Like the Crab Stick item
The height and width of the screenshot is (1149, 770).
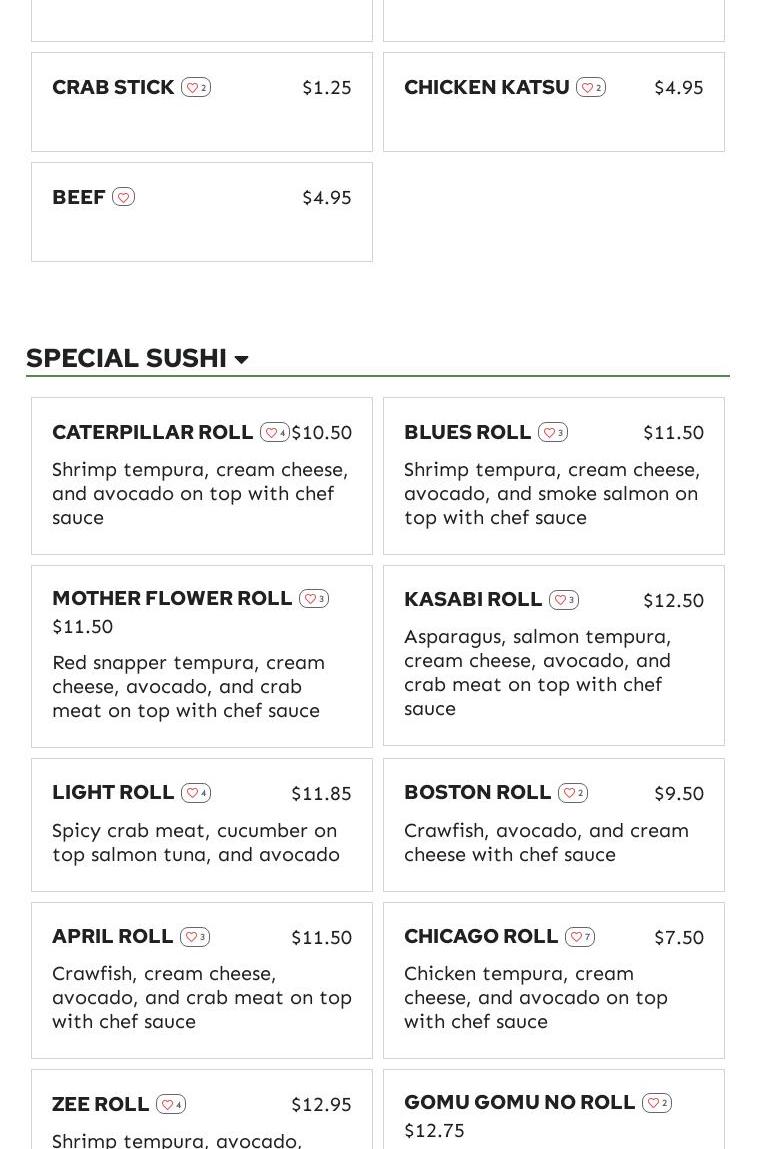pyautogui.click(x=195, y=88)
